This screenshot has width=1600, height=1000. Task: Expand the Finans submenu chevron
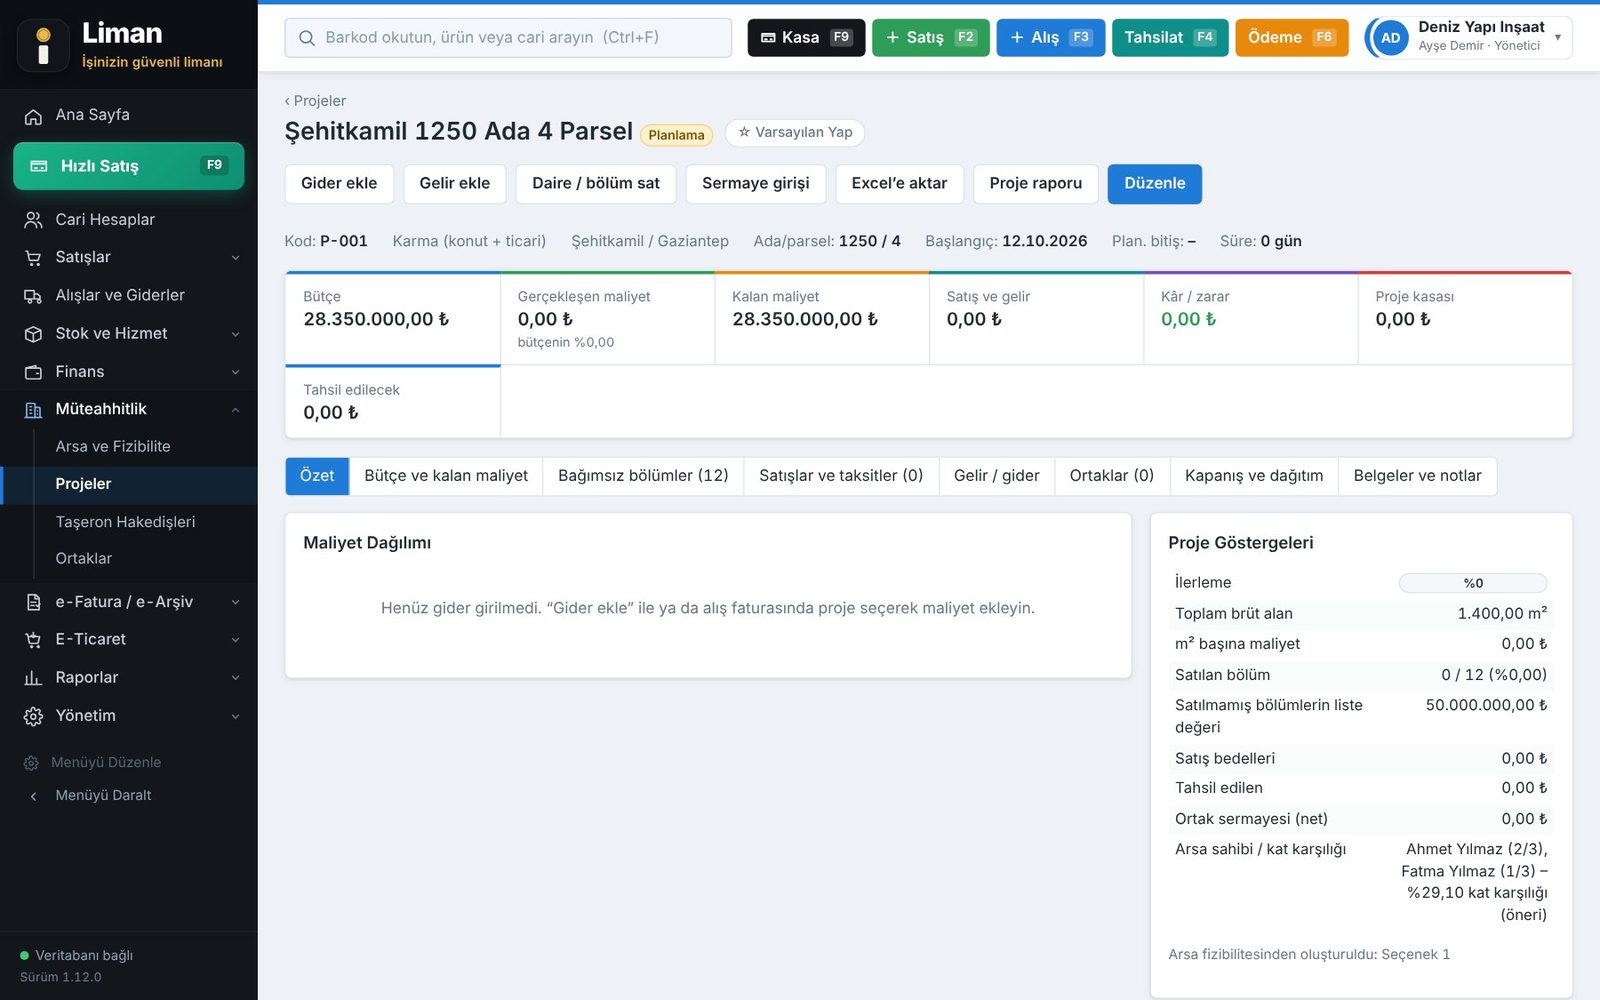235,372
